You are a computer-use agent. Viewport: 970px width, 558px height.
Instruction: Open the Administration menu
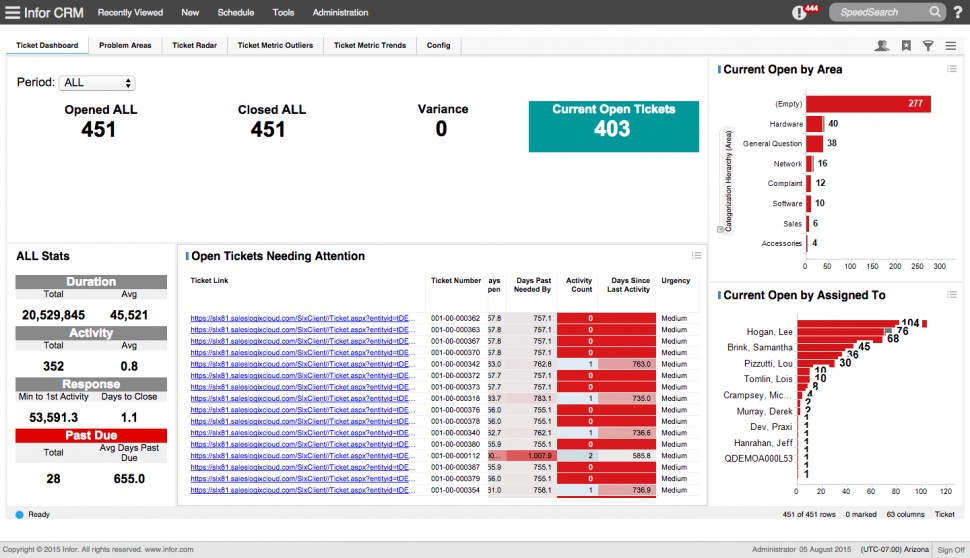[340, 12]
